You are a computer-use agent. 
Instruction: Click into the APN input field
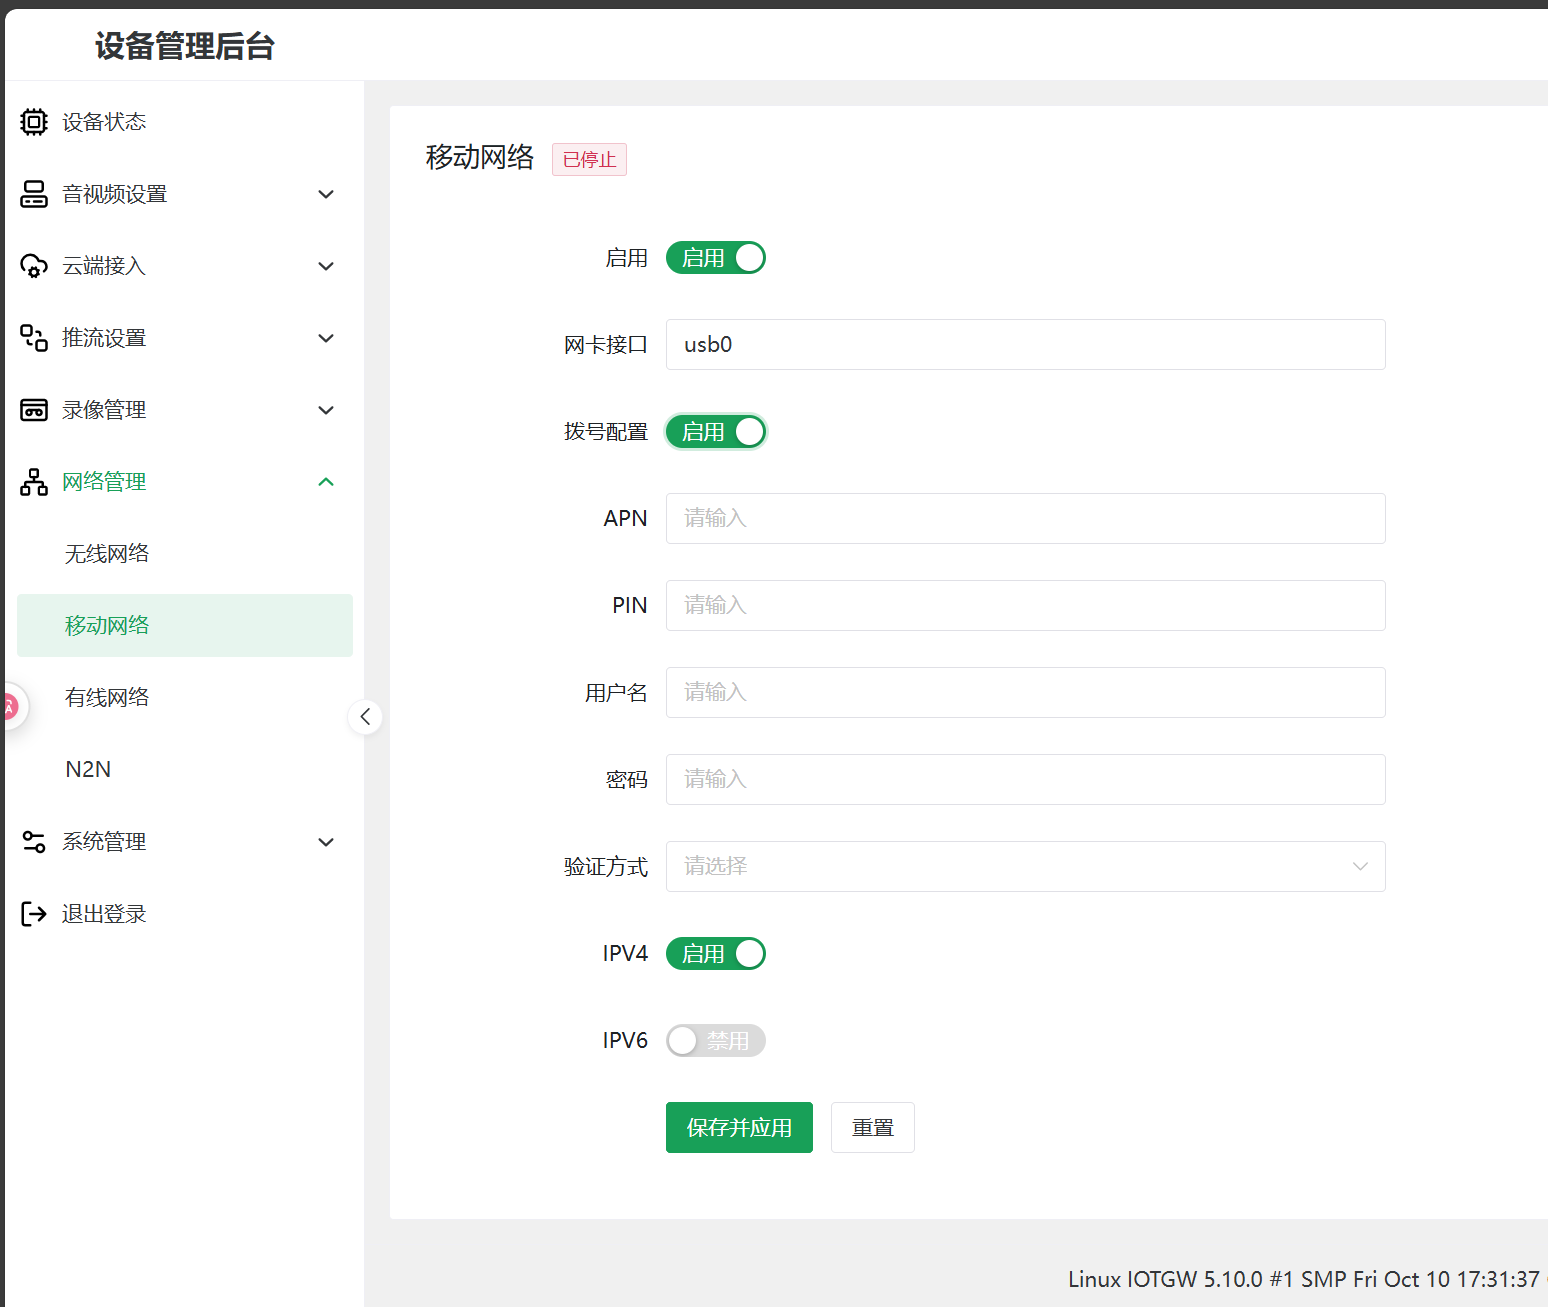[x=1025, y=519]
